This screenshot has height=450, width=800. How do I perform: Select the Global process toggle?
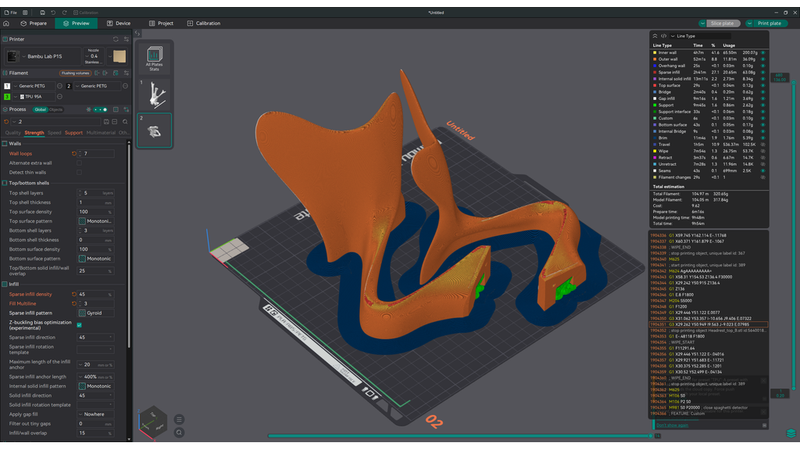[40, 110]
